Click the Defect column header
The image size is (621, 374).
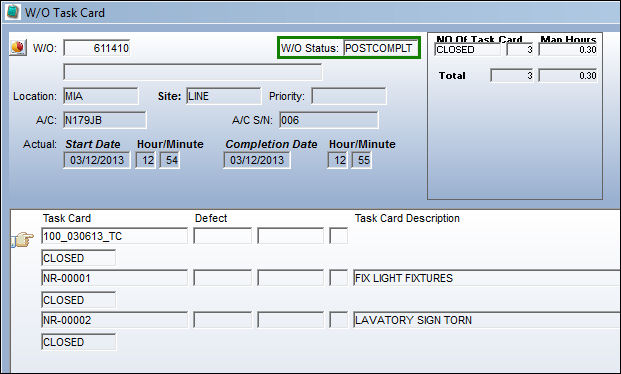tap(211, 218)
